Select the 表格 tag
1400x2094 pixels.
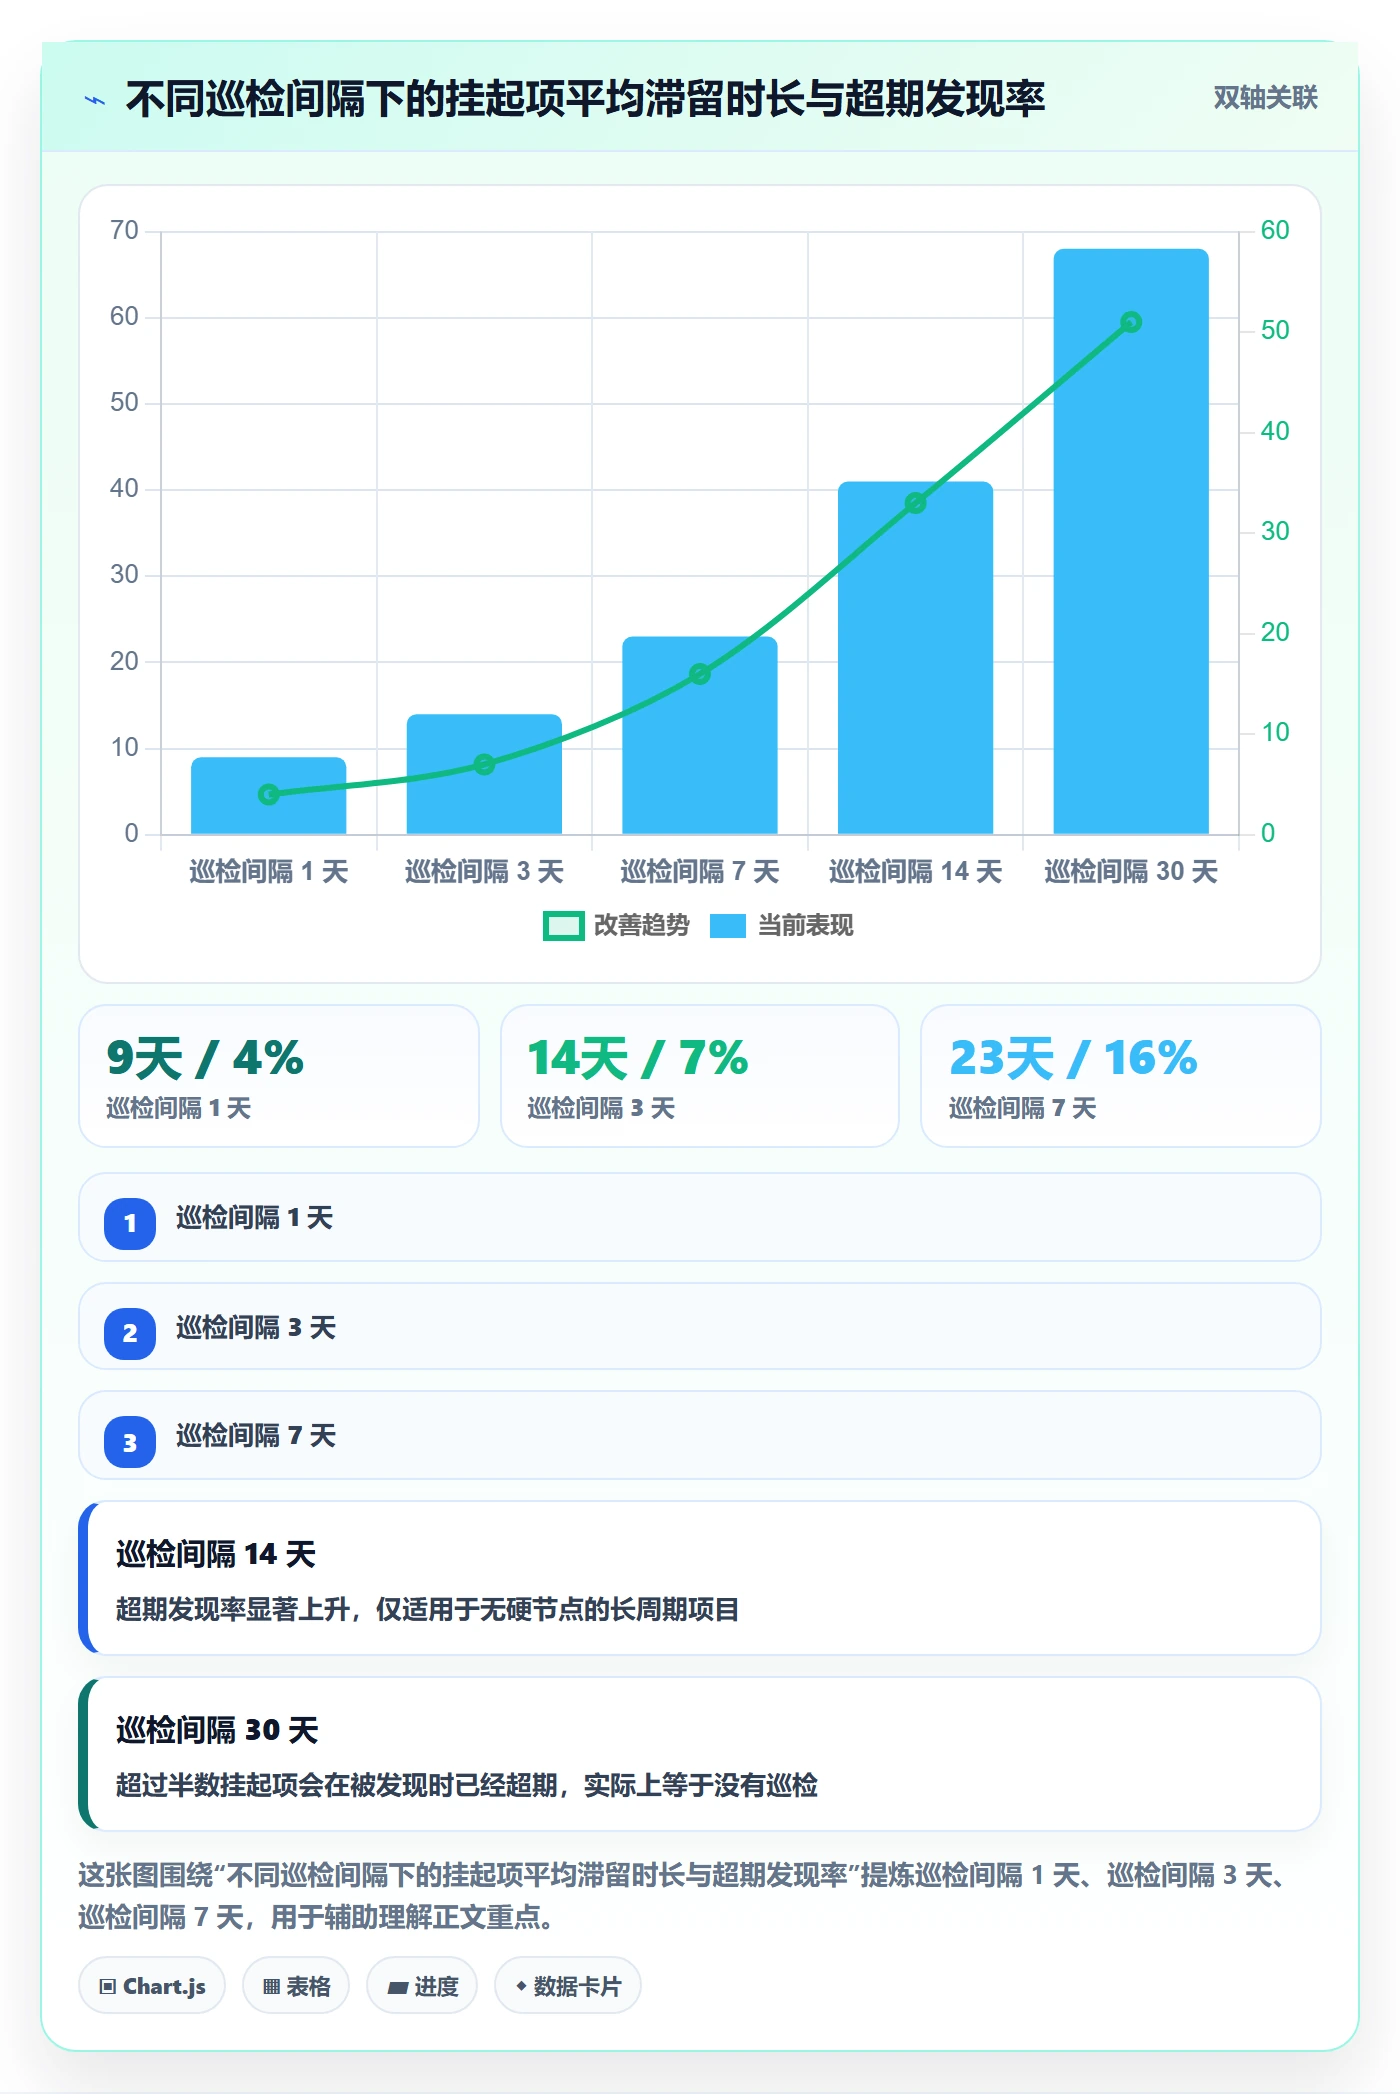point(296,1986)
